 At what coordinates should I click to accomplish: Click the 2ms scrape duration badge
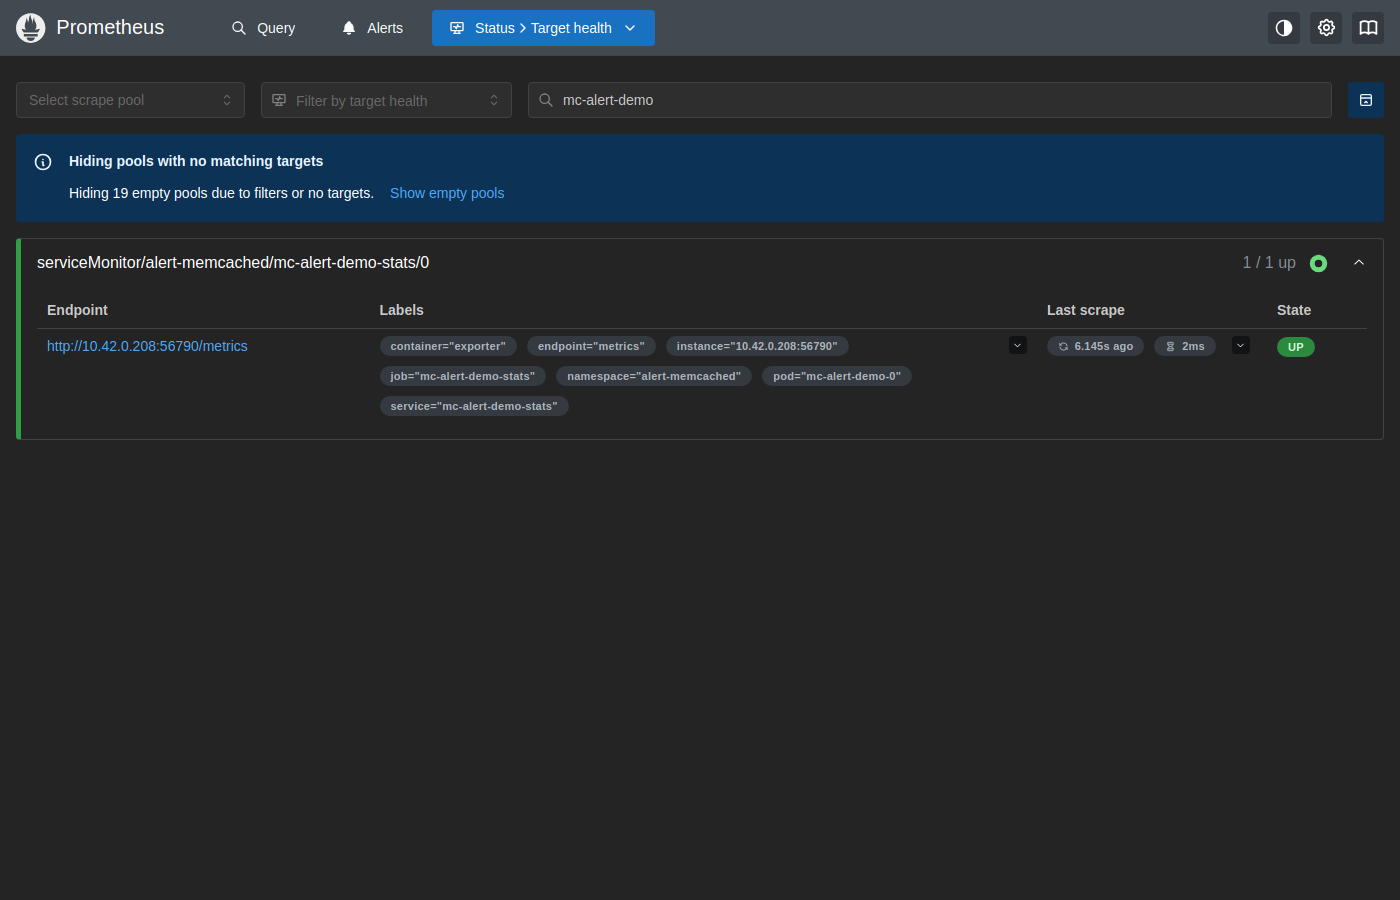[1185, 346]
